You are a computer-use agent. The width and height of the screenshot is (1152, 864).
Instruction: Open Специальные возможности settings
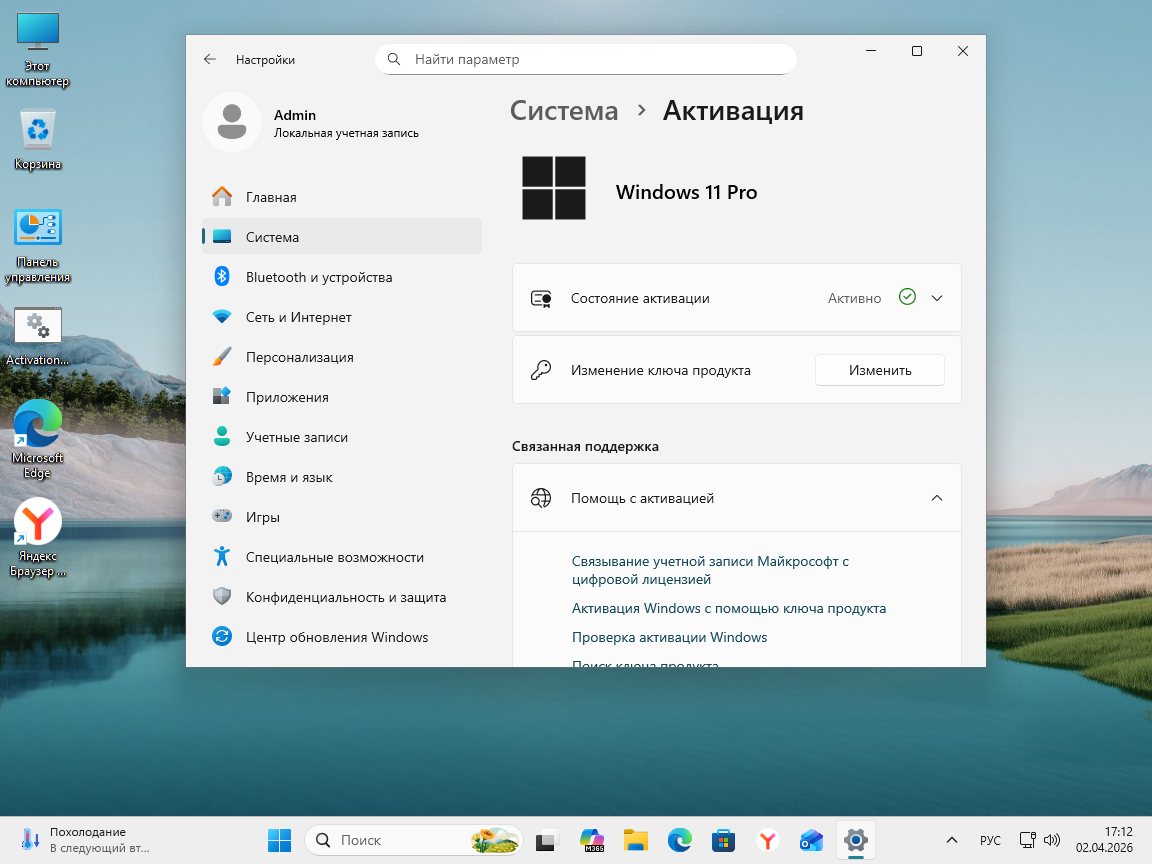(334, 557)
